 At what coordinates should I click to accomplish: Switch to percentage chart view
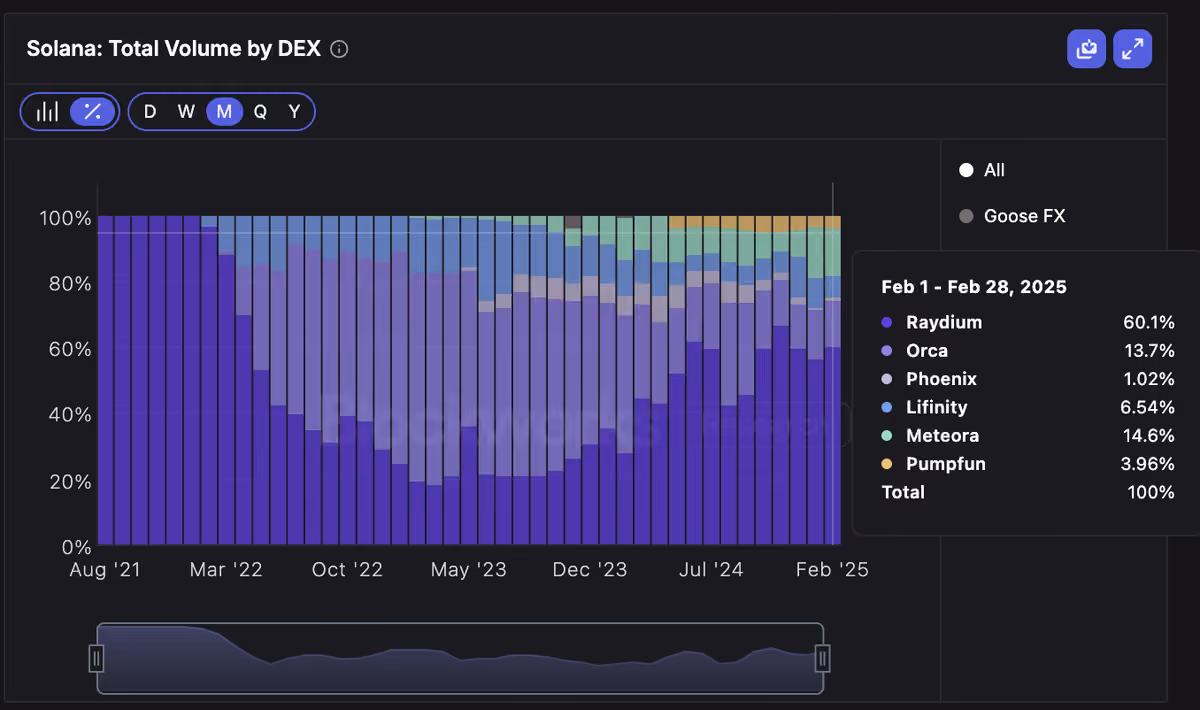[x=92, y=111]
